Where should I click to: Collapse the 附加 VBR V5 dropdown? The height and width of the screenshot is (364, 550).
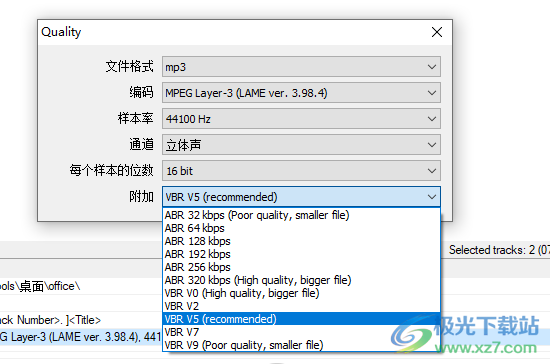[x=301, y=197]
